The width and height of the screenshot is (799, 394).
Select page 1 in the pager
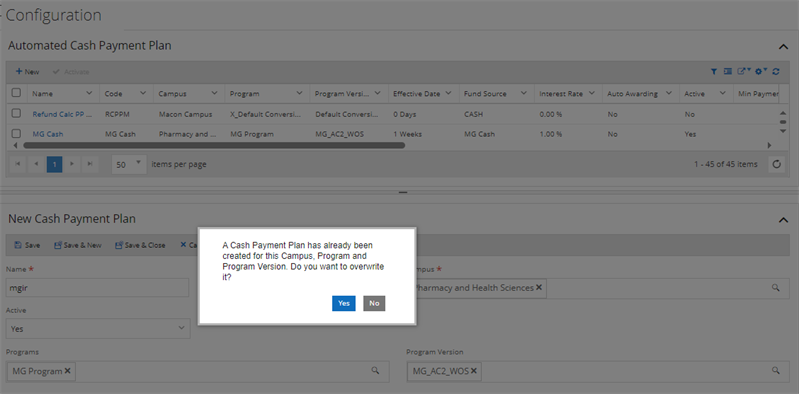point(55,164)
